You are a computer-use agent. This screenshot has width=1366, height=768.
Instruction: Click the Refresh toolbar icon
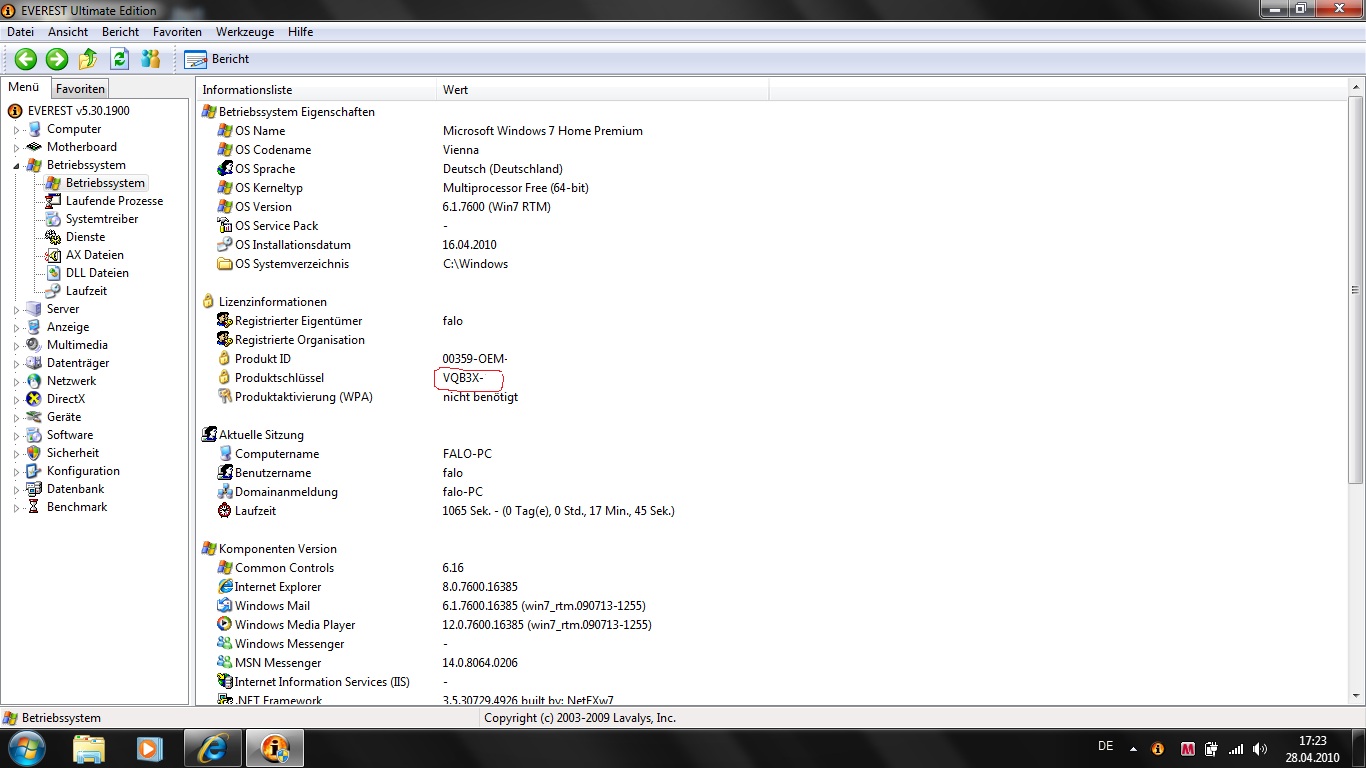point(119,59)
